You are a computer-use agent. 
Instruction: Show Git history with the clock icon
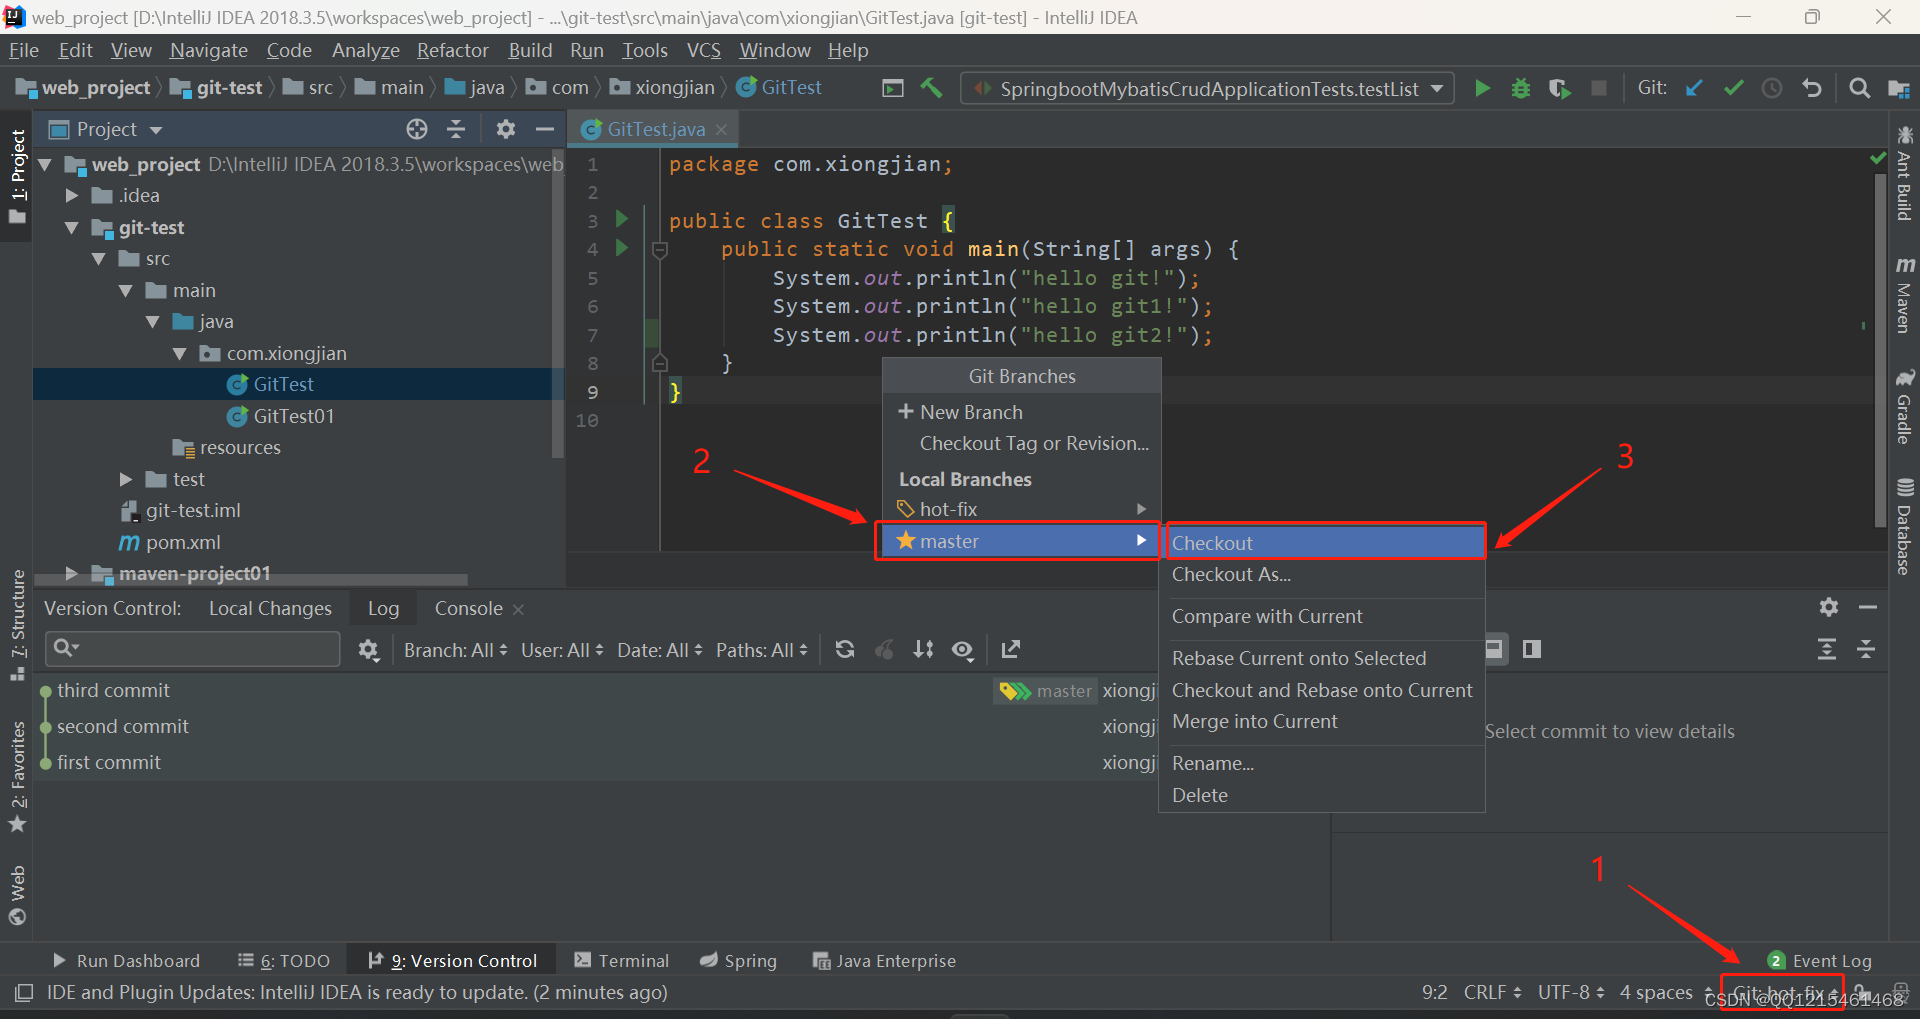coord(1772,88)
